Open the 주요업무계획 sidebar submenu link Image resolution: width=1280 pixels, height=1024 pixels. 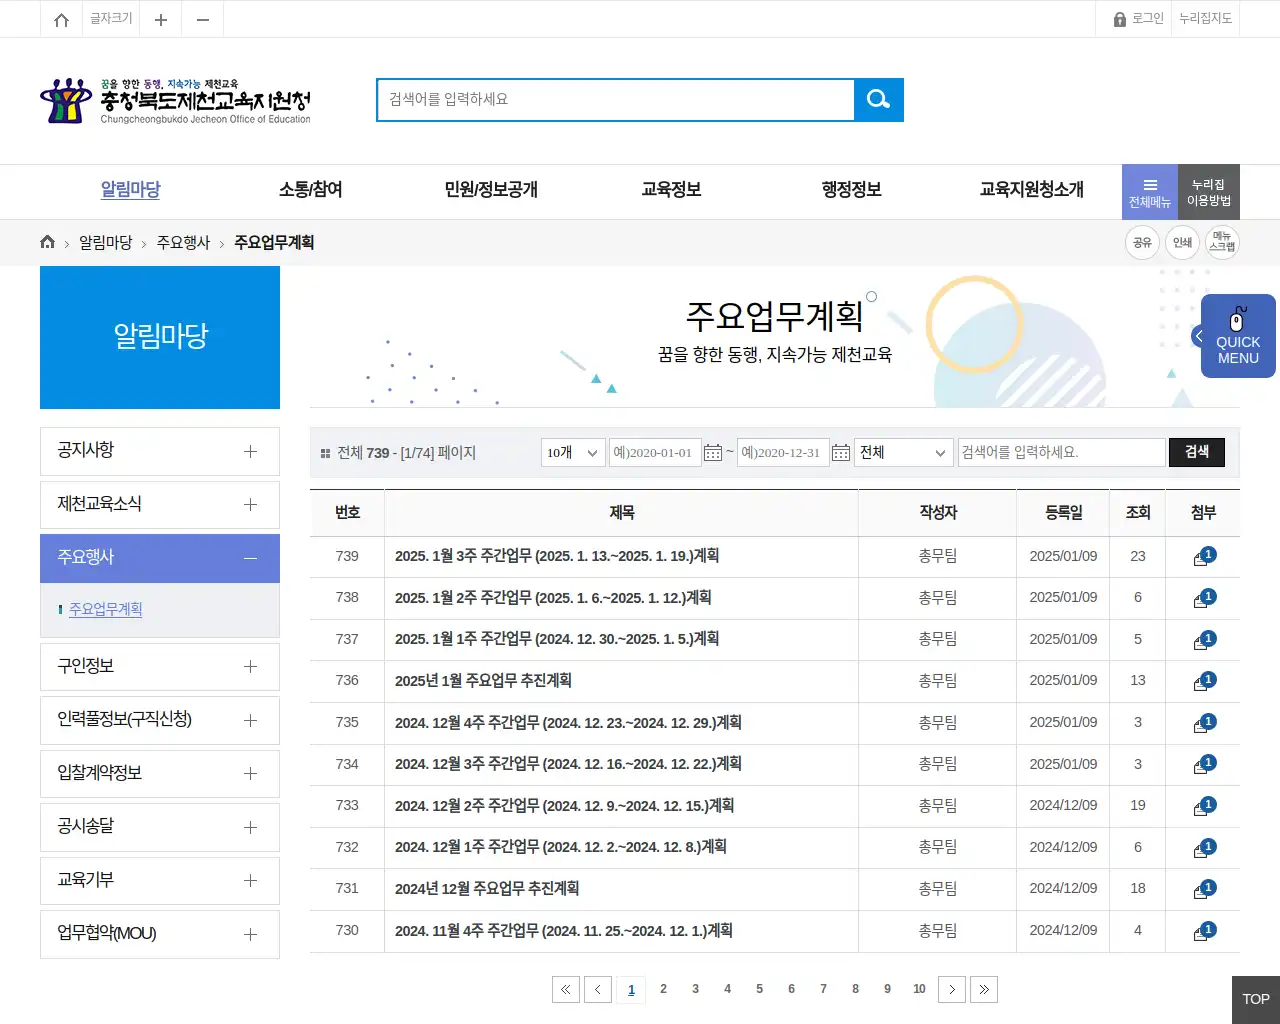106,610
